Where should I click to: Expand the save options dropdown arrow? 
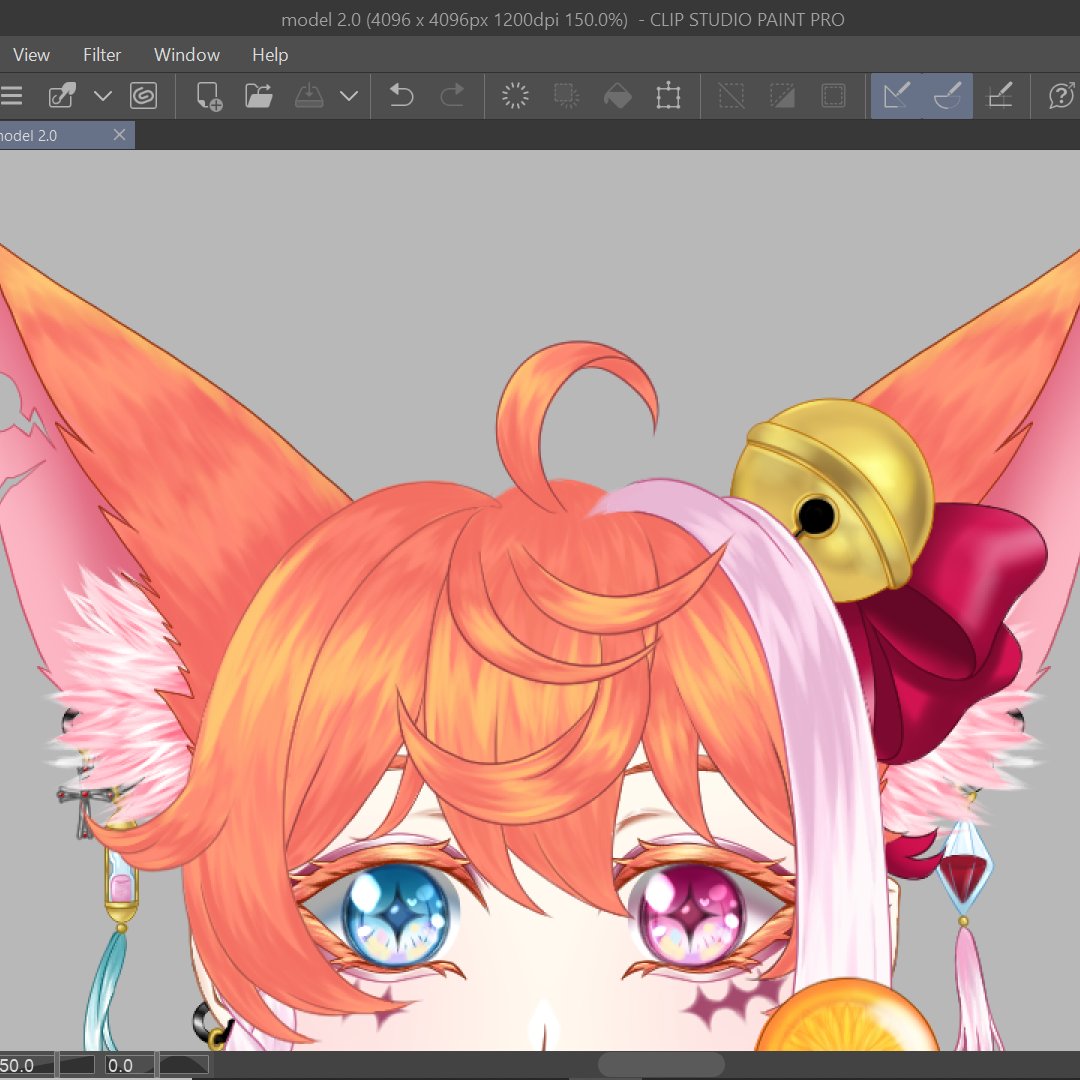[349, 96]
